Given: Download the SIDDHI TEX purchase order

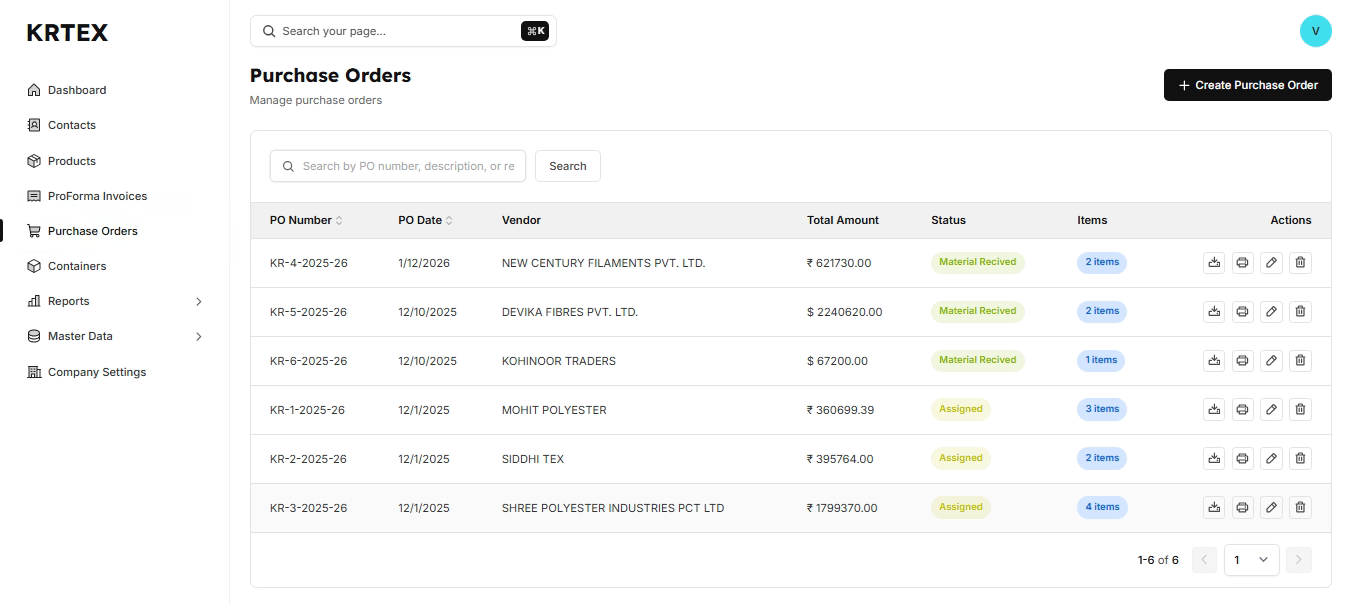Looking at the screenshot, I should 1213,459.
